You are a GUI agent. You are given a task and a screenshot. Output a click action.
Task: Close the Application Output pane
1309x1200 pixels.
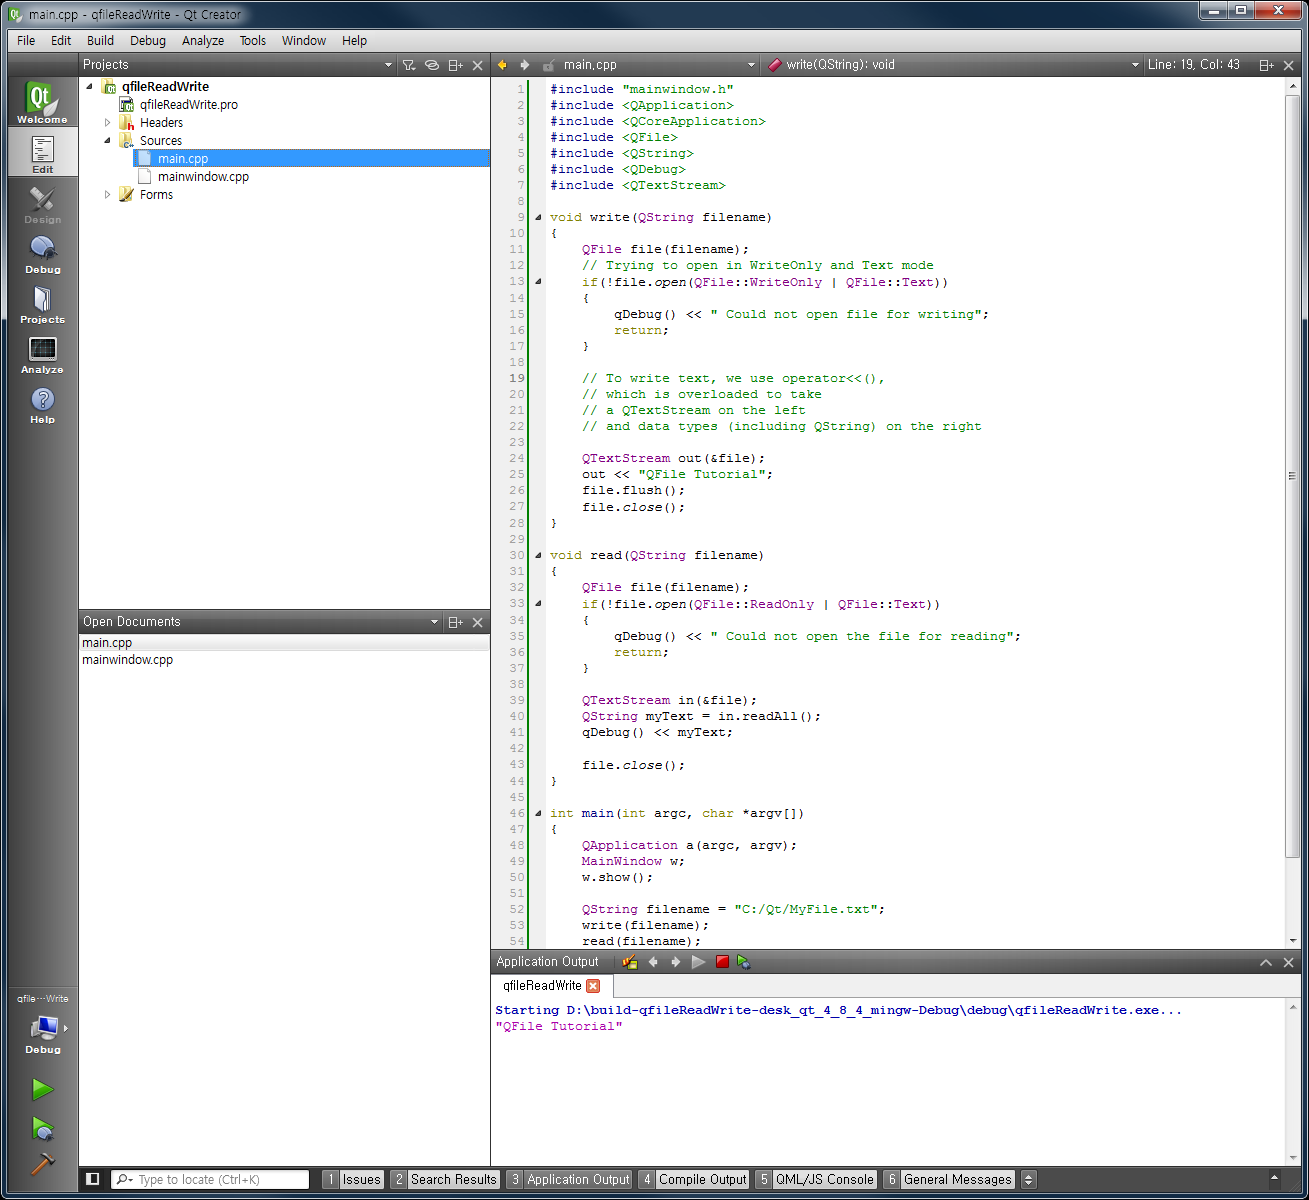click(1289, 962)
